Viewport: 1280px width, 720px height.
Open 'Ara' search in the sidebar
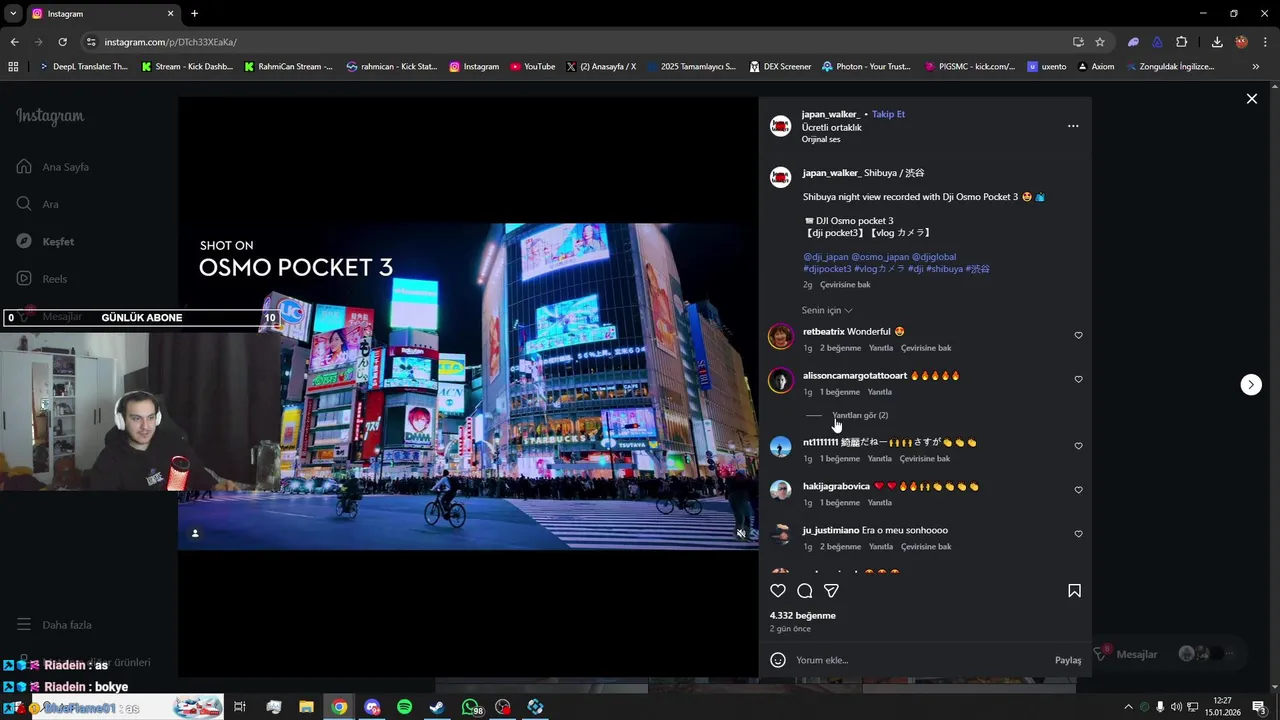pos(38,204)
